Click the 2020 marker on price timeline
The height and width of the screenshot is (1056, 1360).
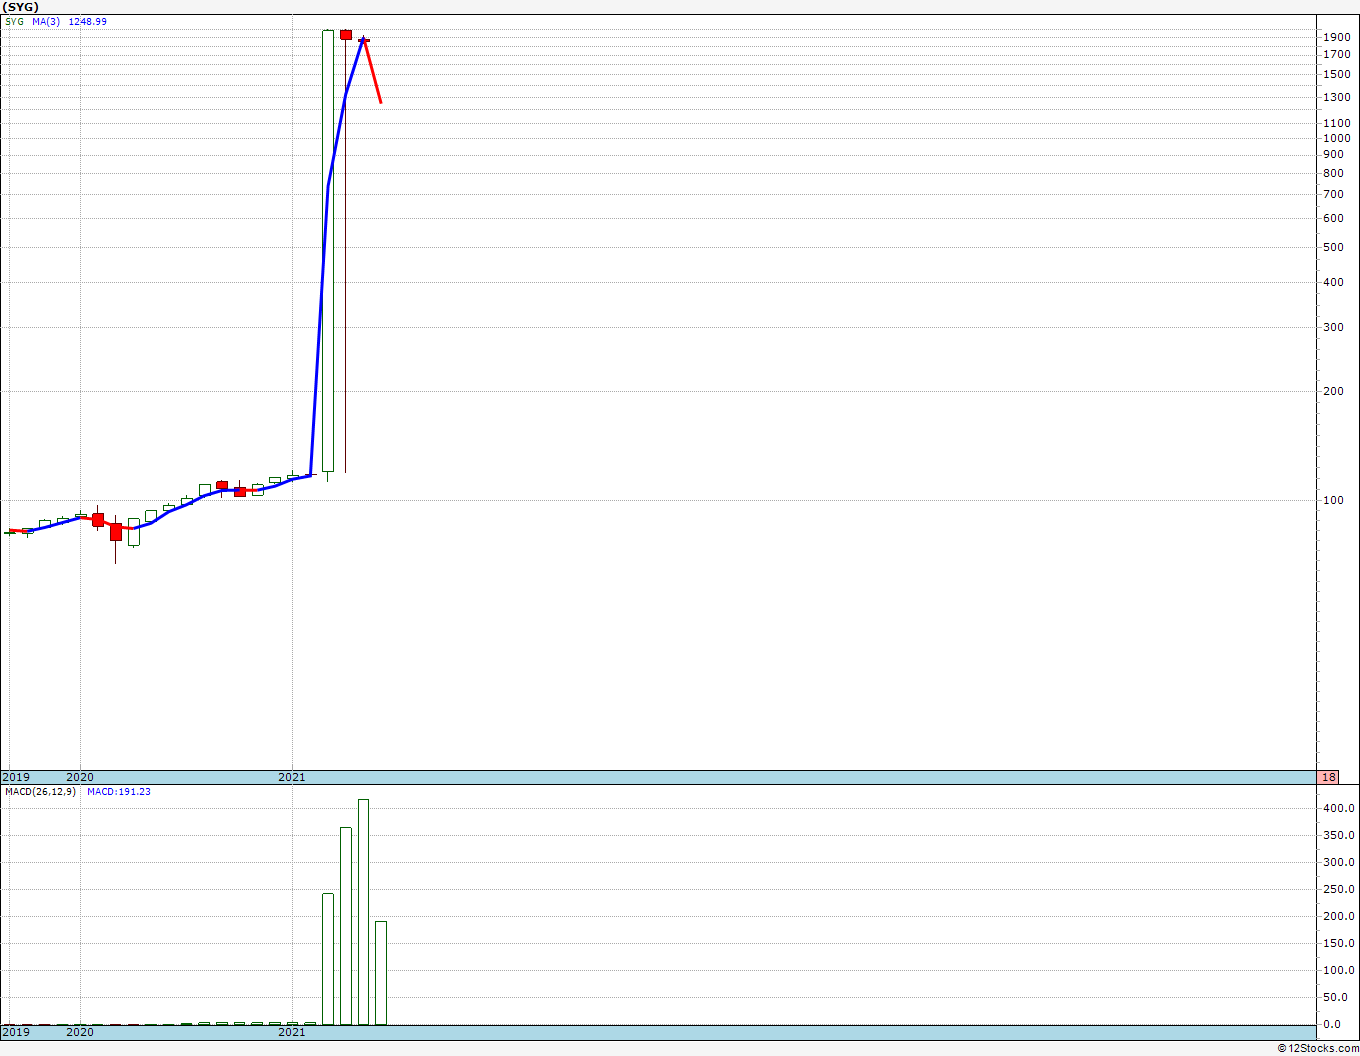(x=80, y=777)
